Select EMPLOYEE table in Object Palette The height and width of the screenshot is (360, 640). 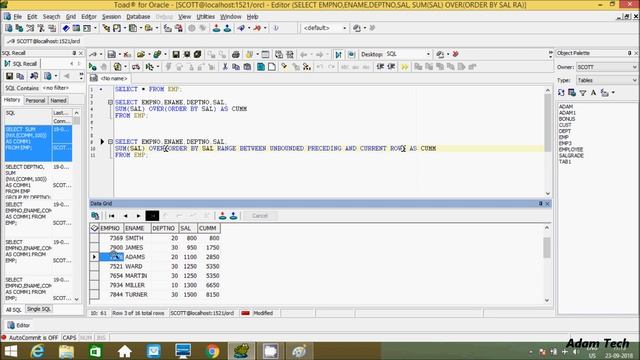571,149
